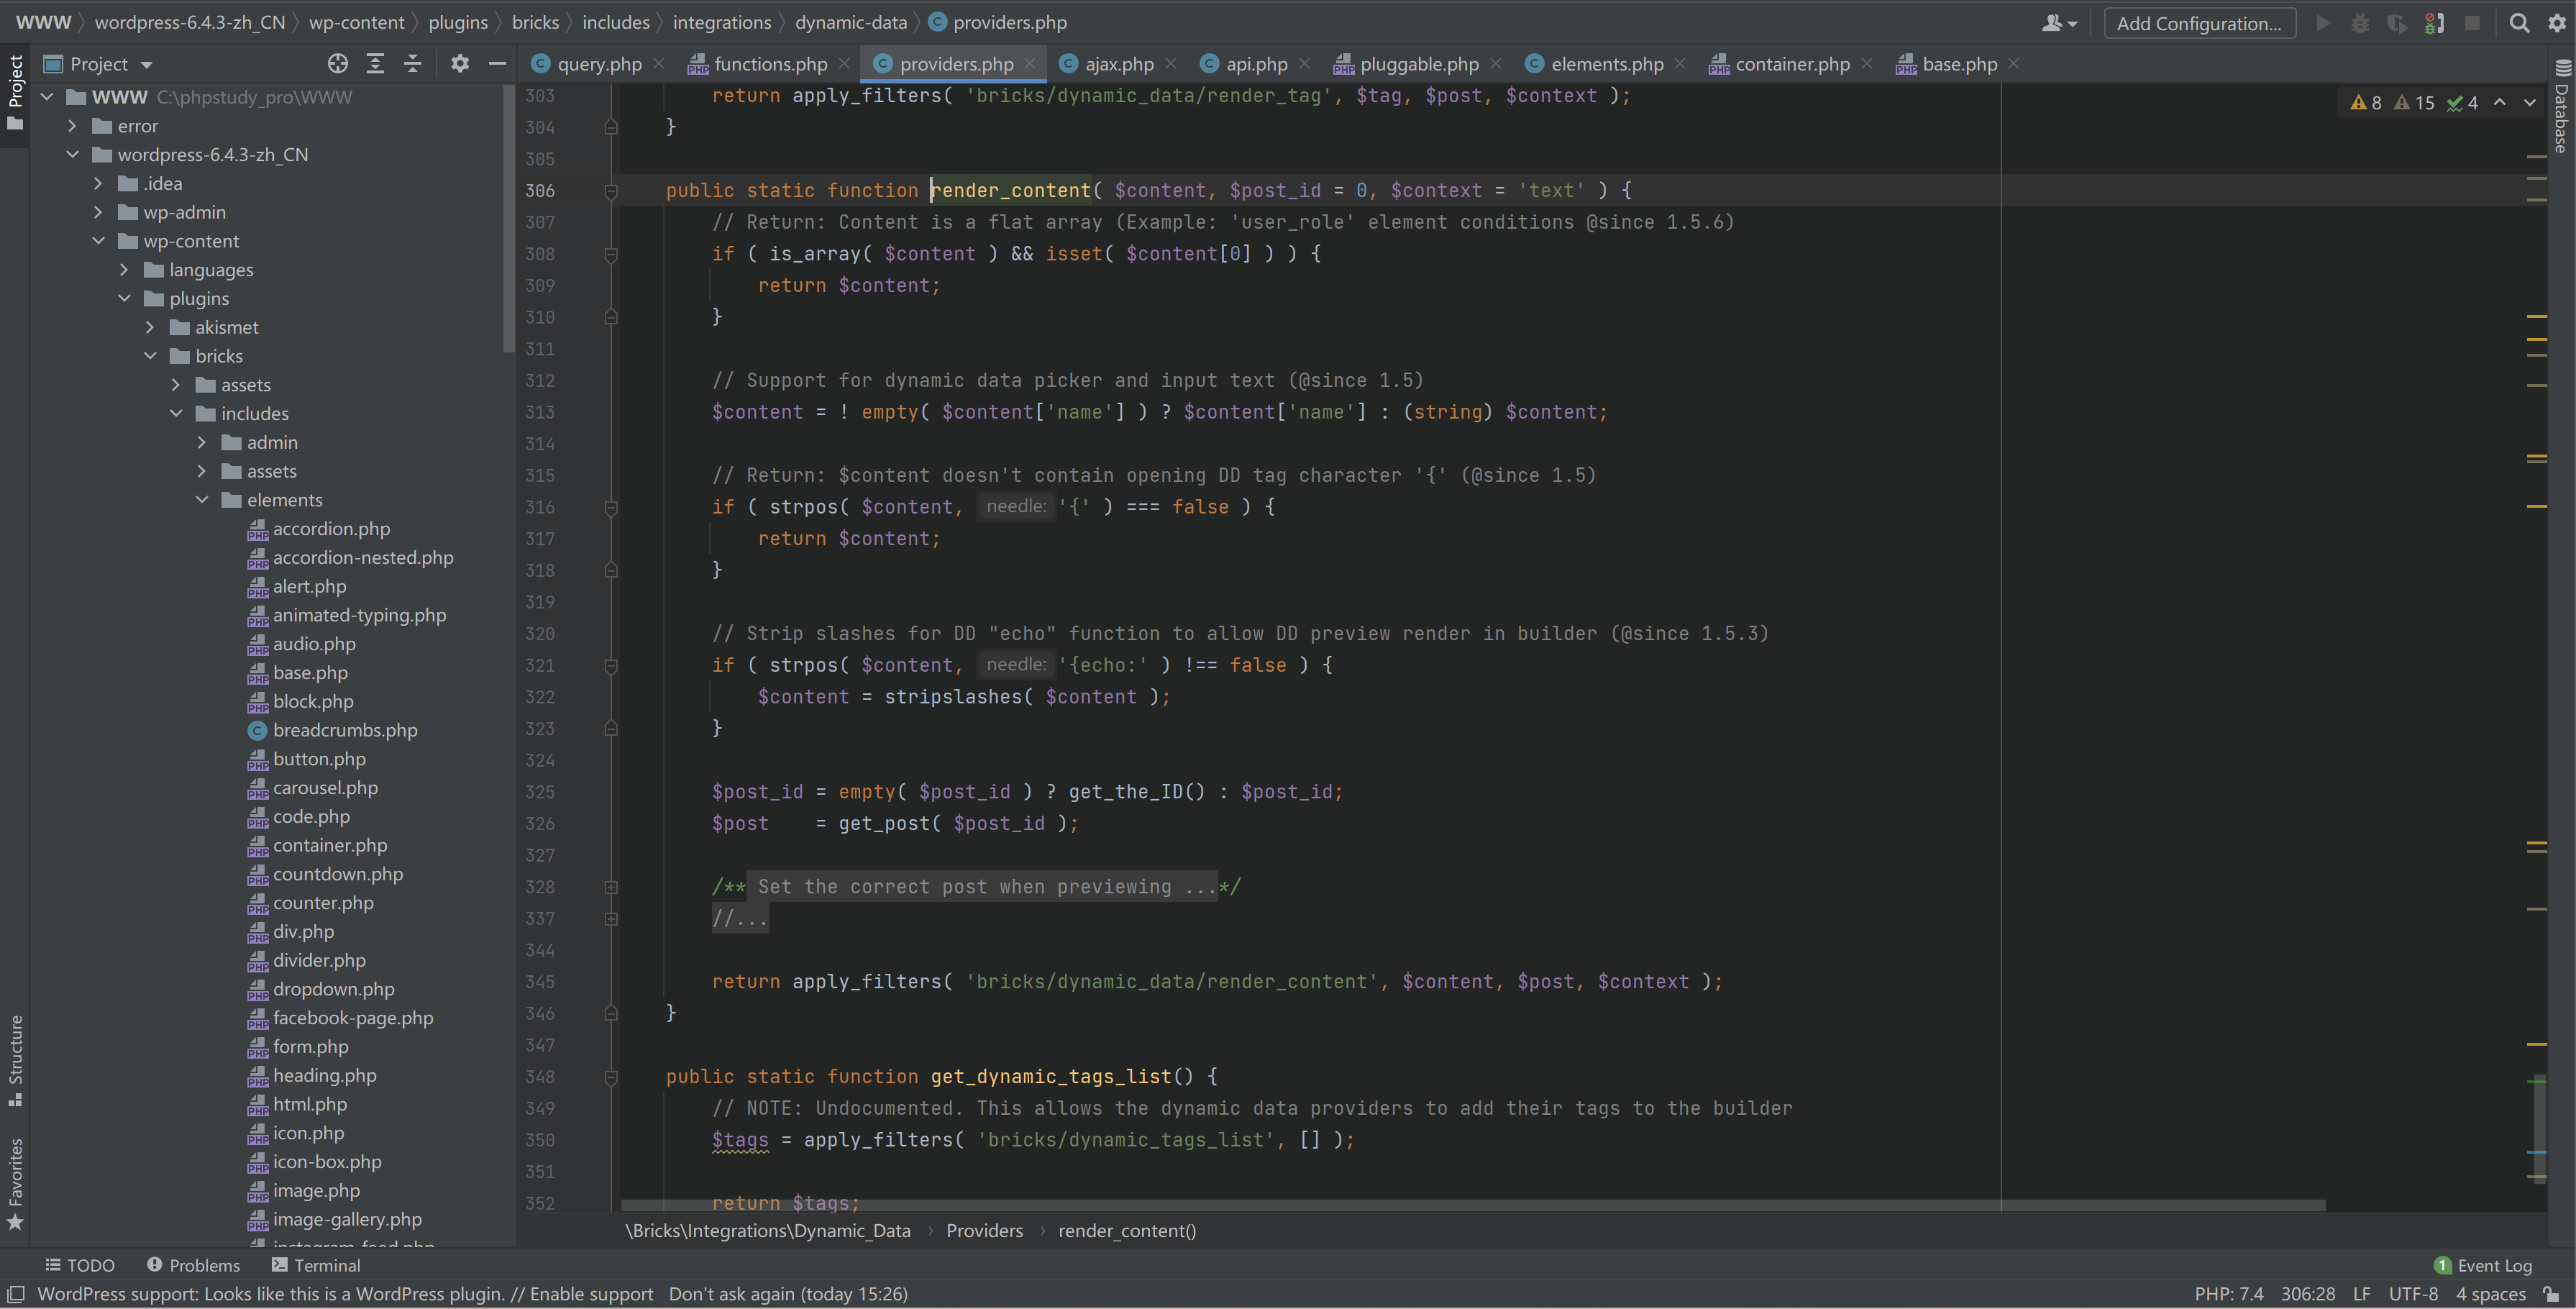Click the Run configuration play icon
This screenshot has height=1309, width=2576.
[x=2324, y=23]
